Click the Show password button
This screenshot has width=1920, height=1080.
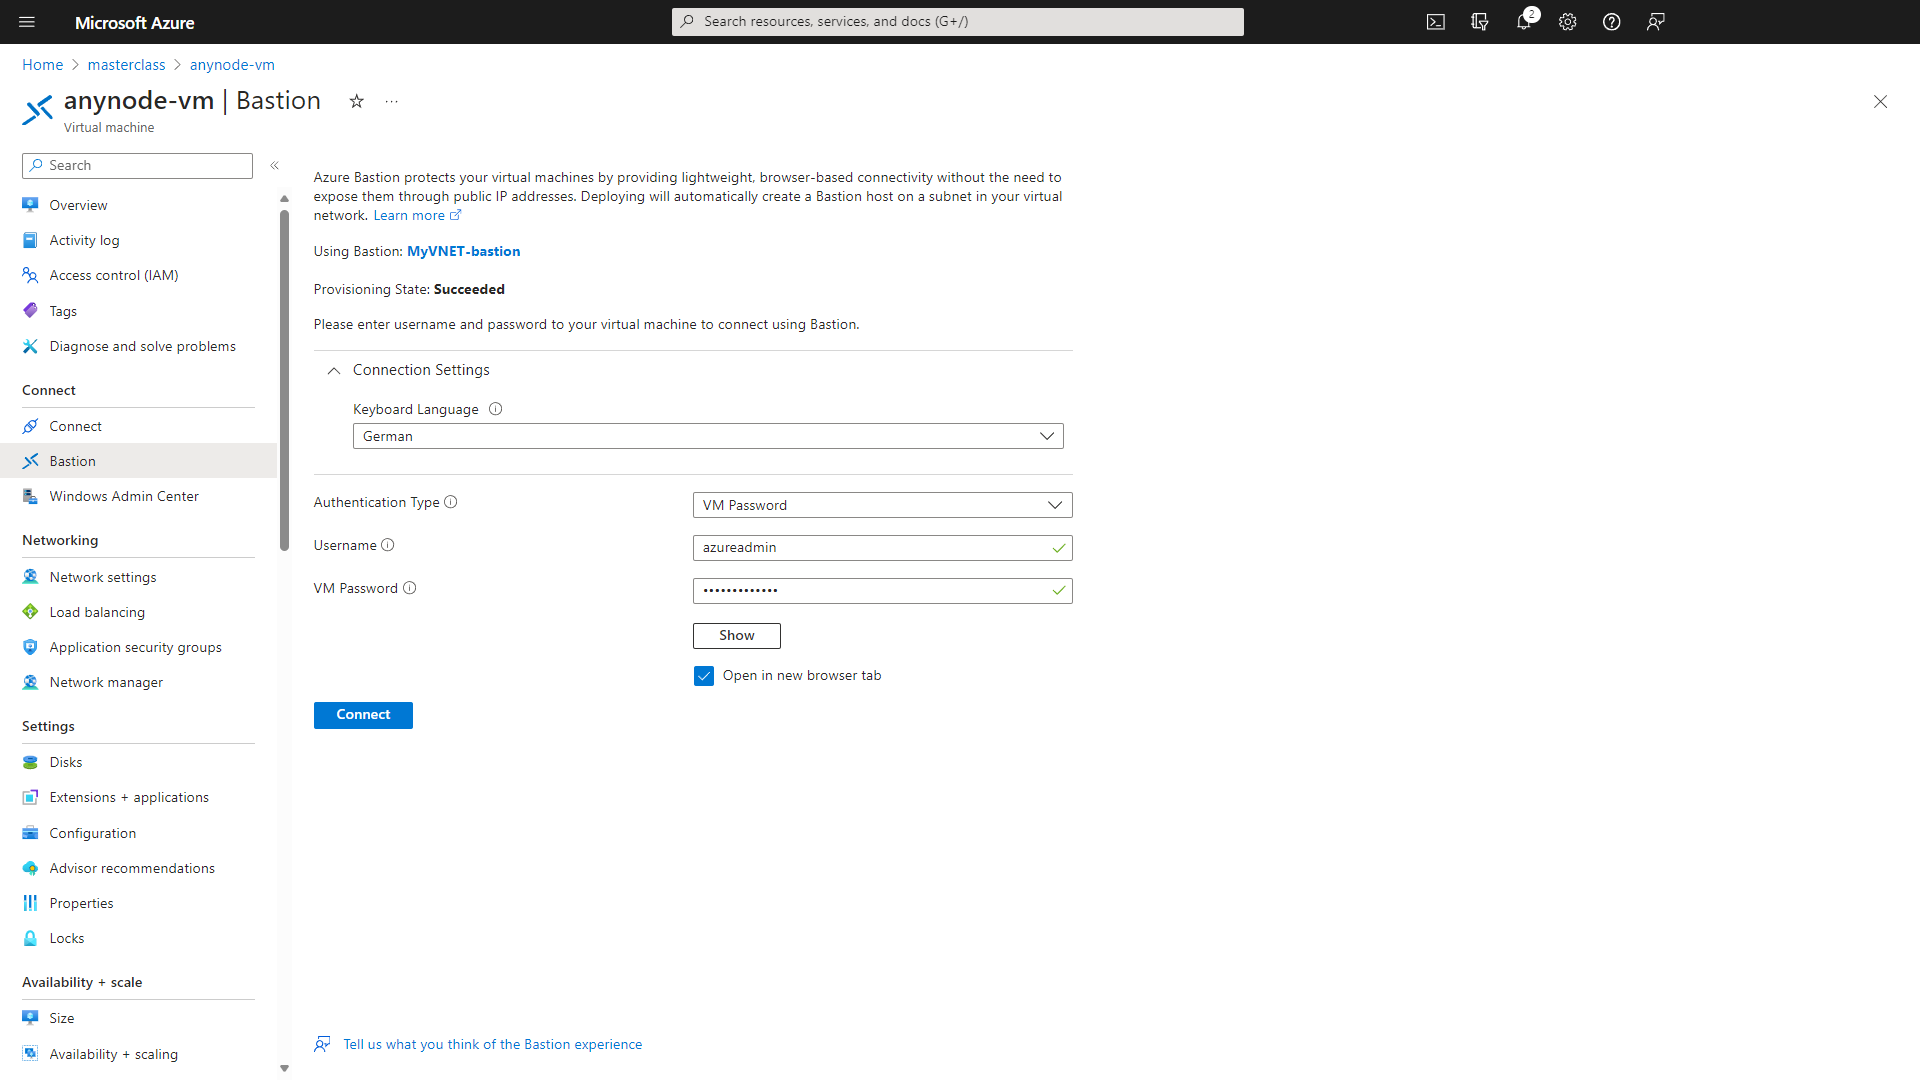(x=736, y=636)
